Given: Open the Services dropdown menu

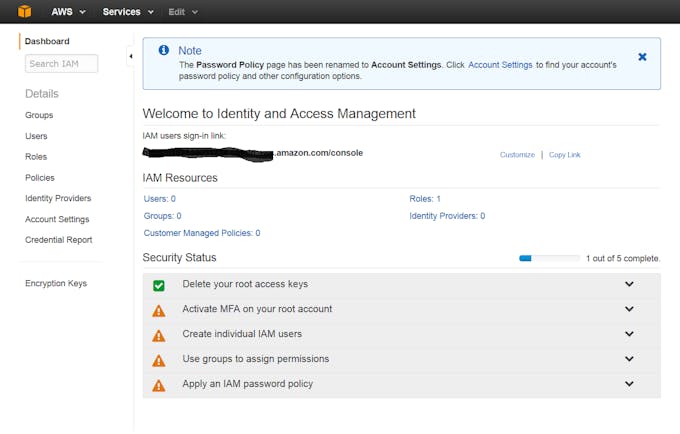Looking at the screenshot, I should pos(128,12).
